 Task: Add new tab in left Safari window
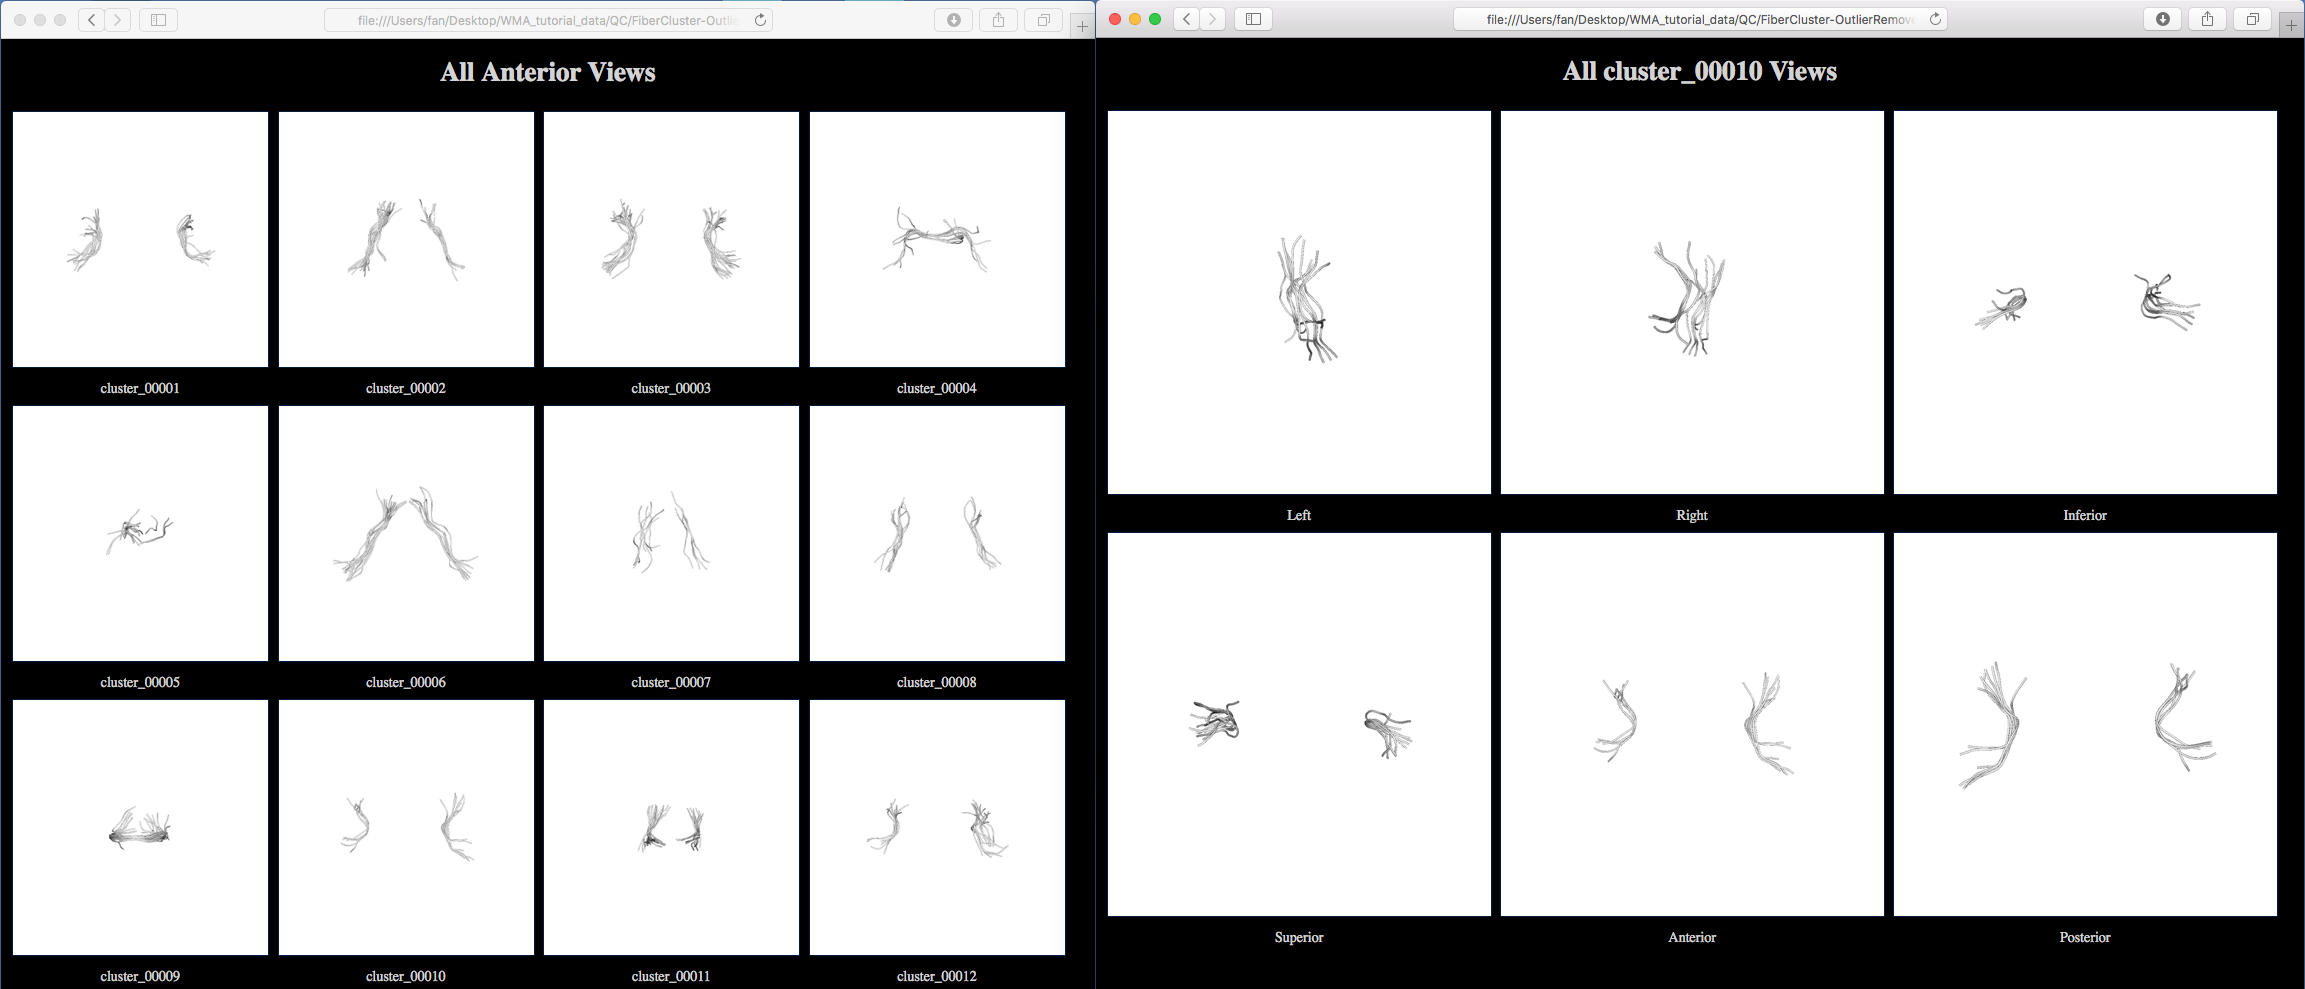point(1082,26)
